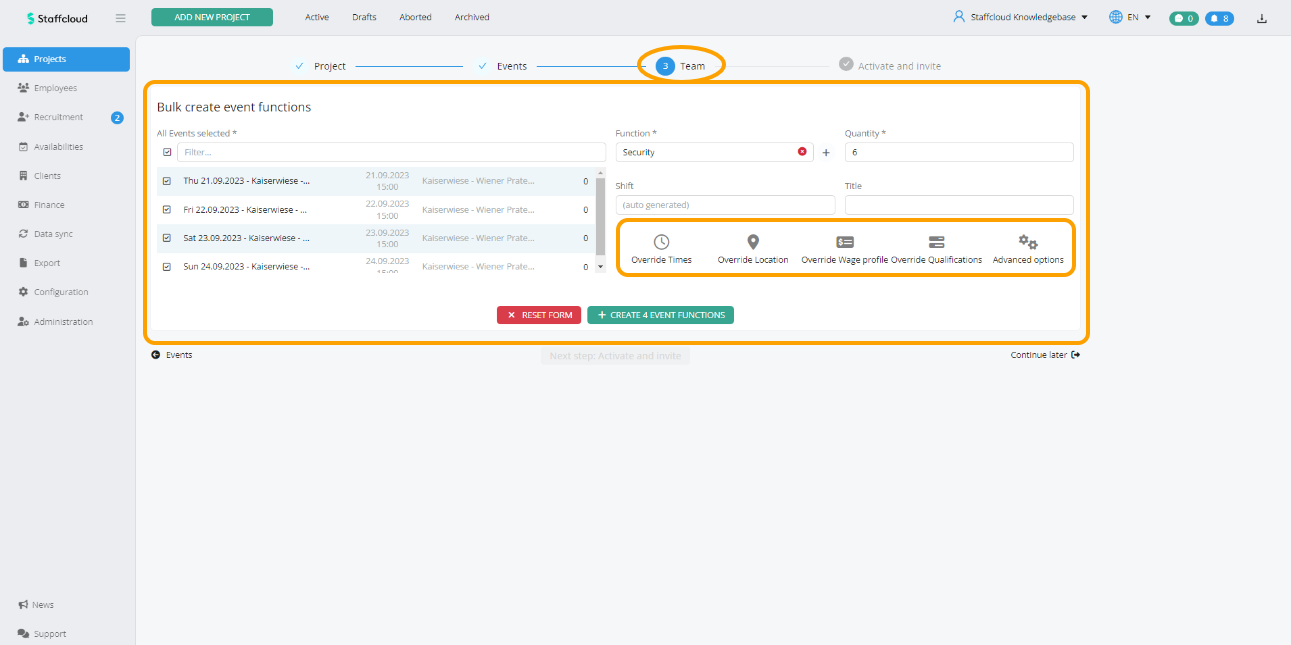Click Next step: Activate and invite button
The width and height of the screenshot is (1291, 645).
[615, 356]
